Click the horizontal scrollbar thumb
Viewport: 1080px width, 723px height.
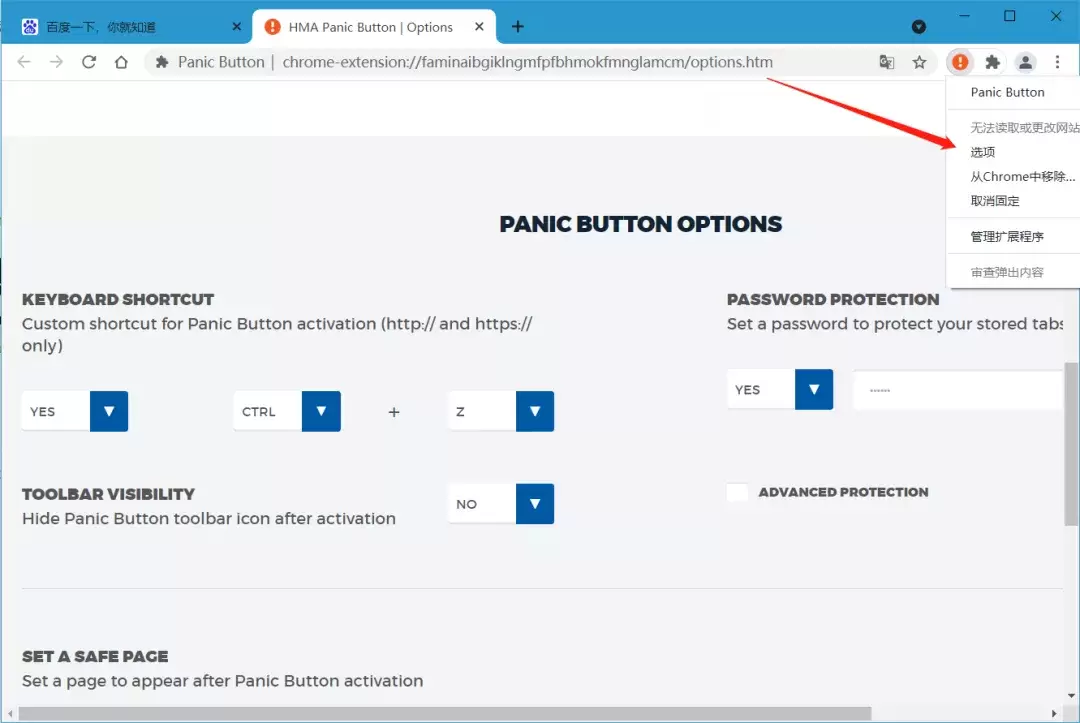pyautogui.click(x=445, y=713)
